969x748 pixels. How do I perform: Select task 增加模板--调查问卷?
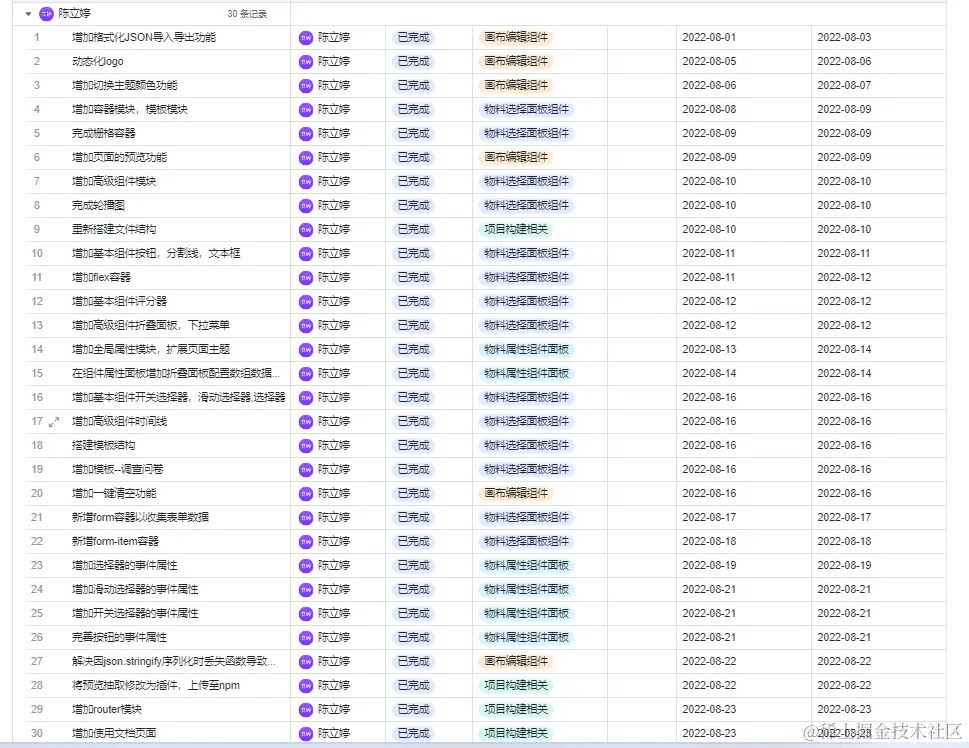pos(118,469)
